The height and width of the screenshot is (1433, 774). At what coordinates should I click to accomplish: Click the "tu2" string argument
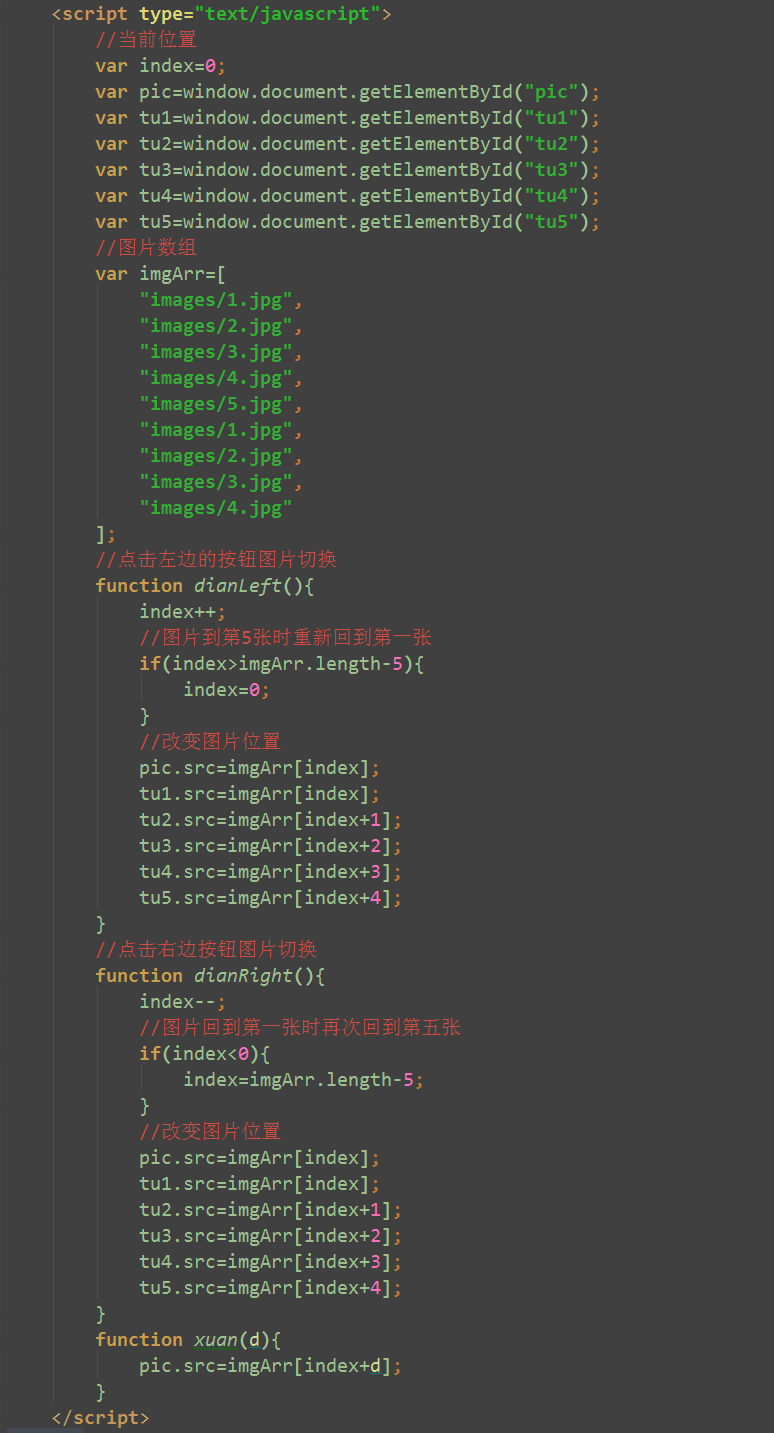552,144
